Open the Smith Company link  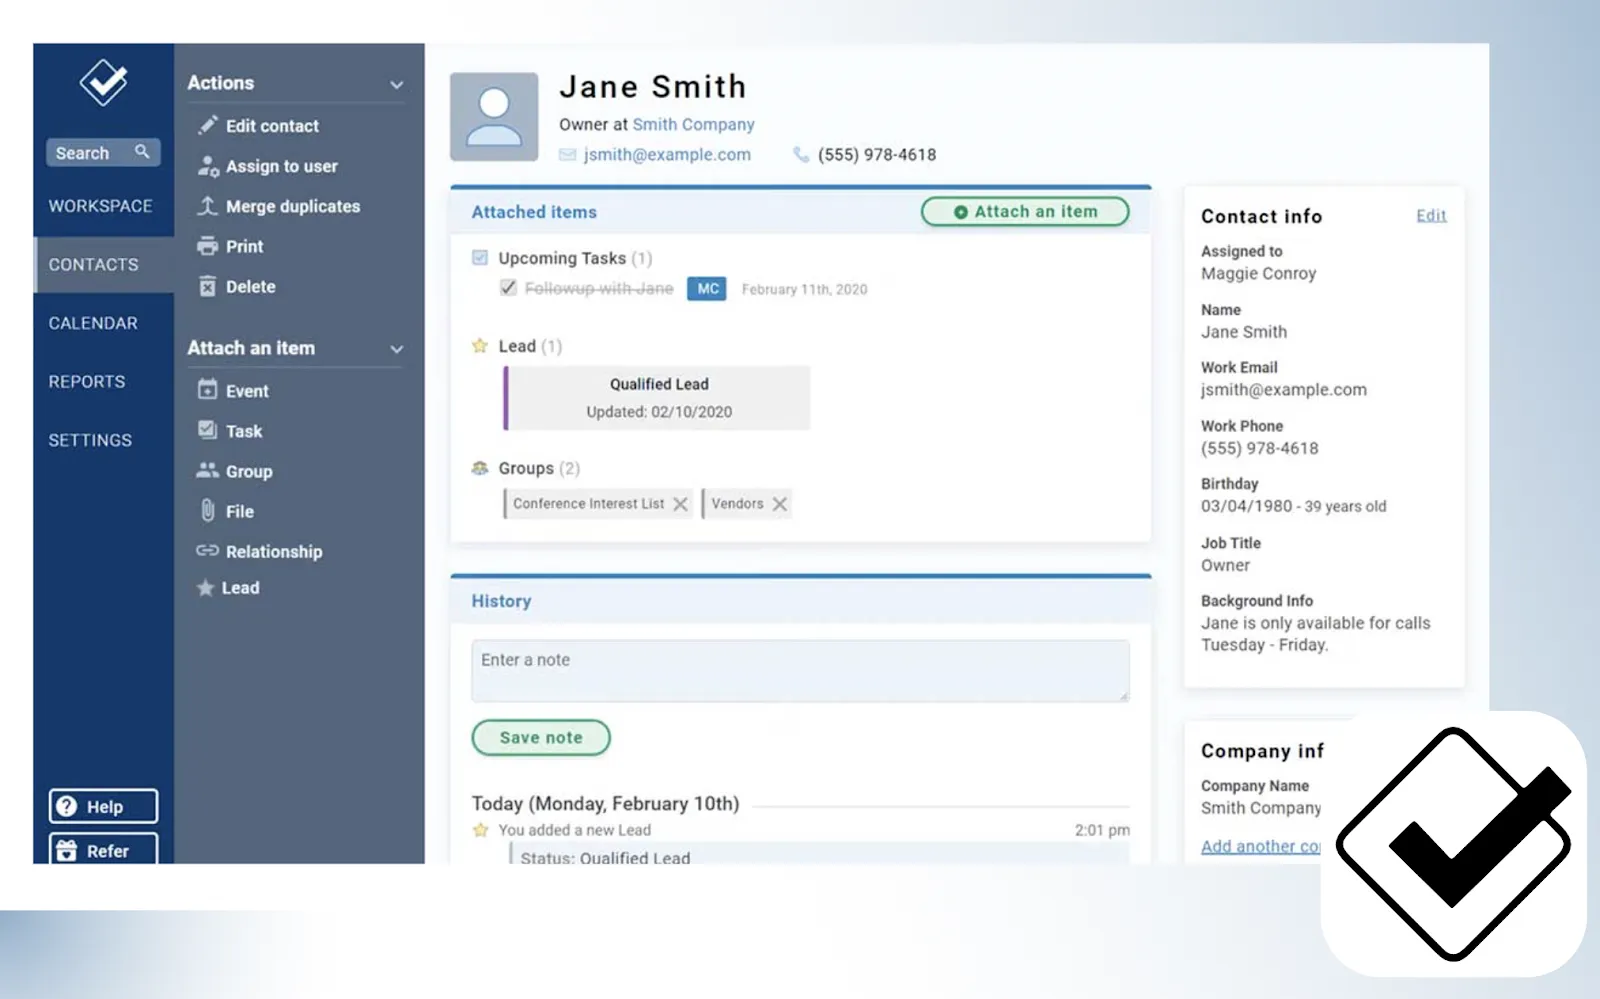(693, 124)
